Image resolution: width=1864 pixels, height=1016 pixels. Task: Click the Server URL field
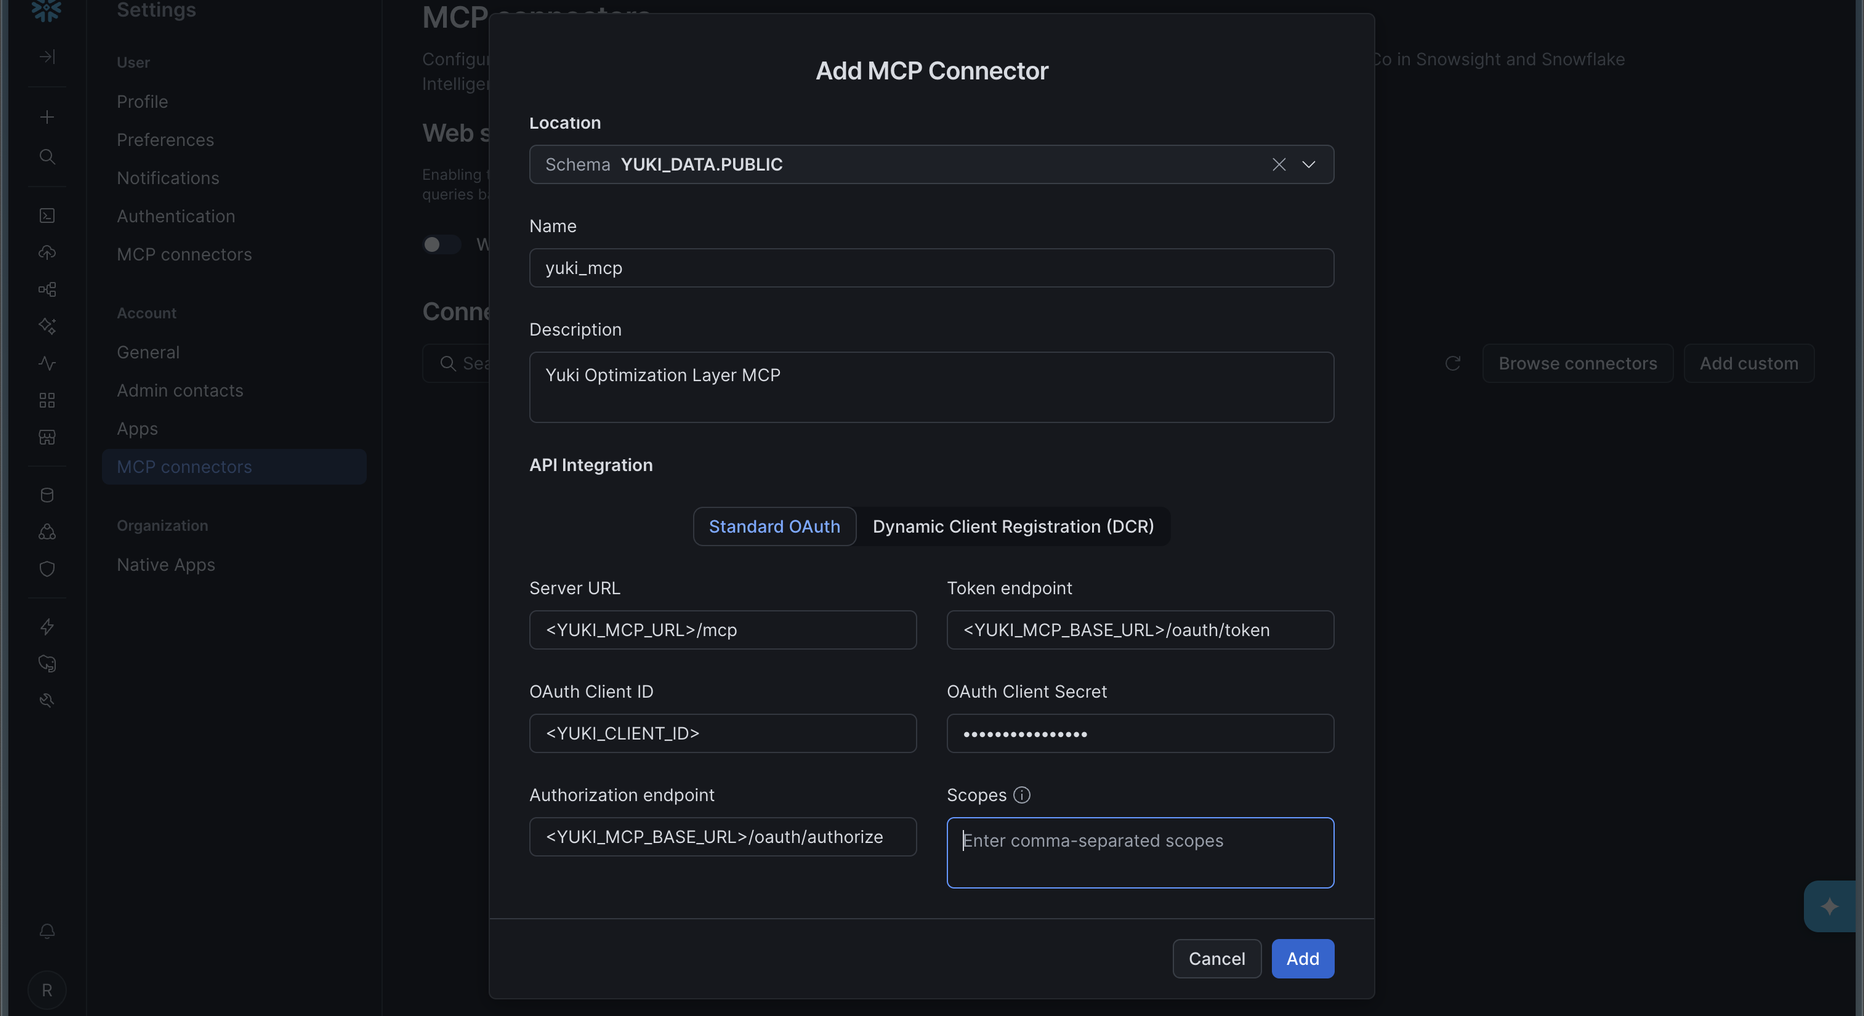722,630
